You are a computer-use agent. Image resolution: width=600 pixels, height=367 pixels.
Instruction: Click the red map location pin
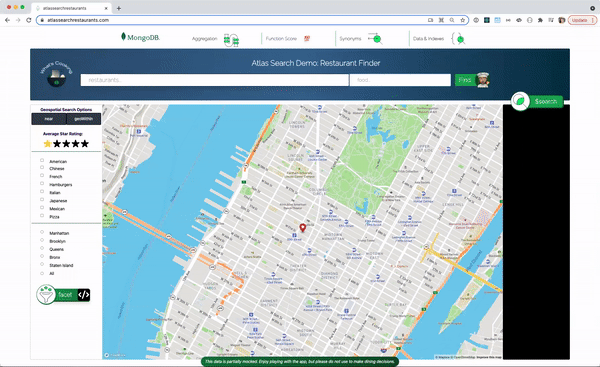(303, 228)
